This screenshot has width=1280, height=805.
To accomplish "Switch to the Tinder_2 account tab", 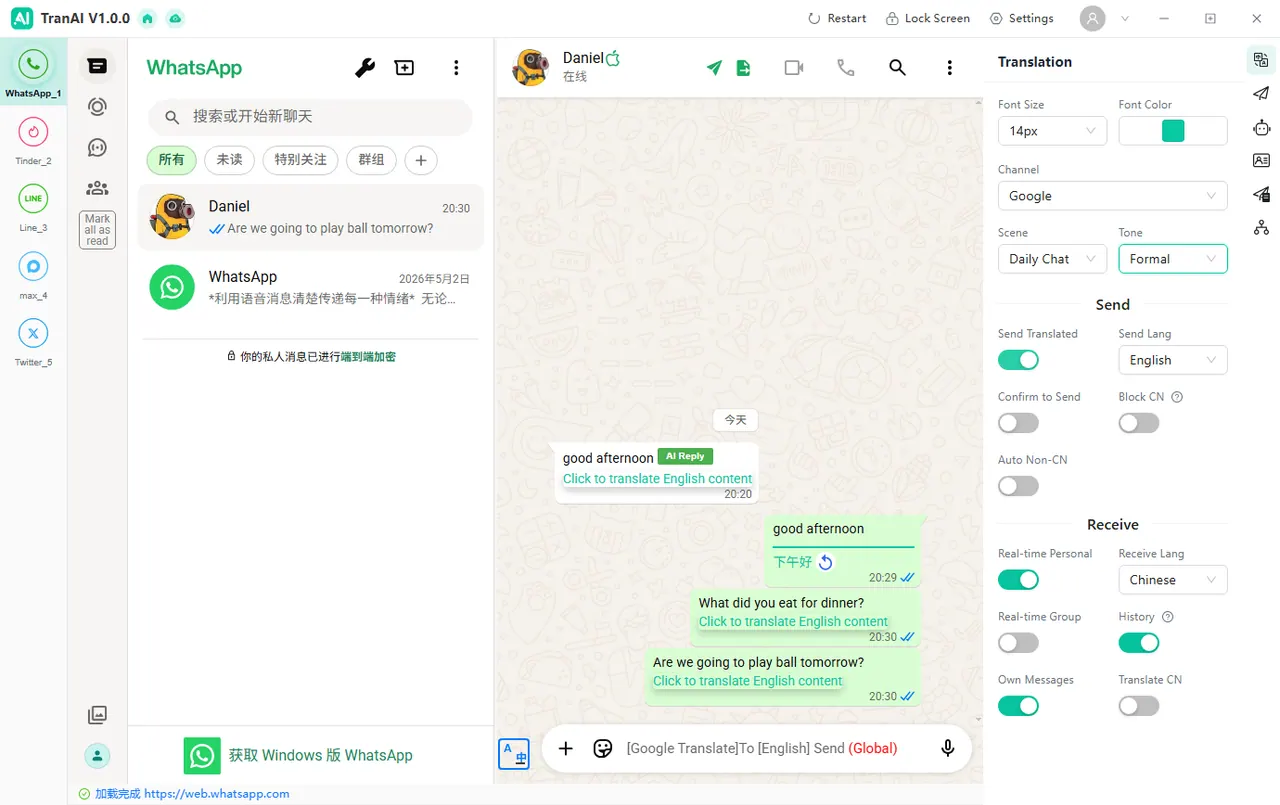I will point(33,139).
